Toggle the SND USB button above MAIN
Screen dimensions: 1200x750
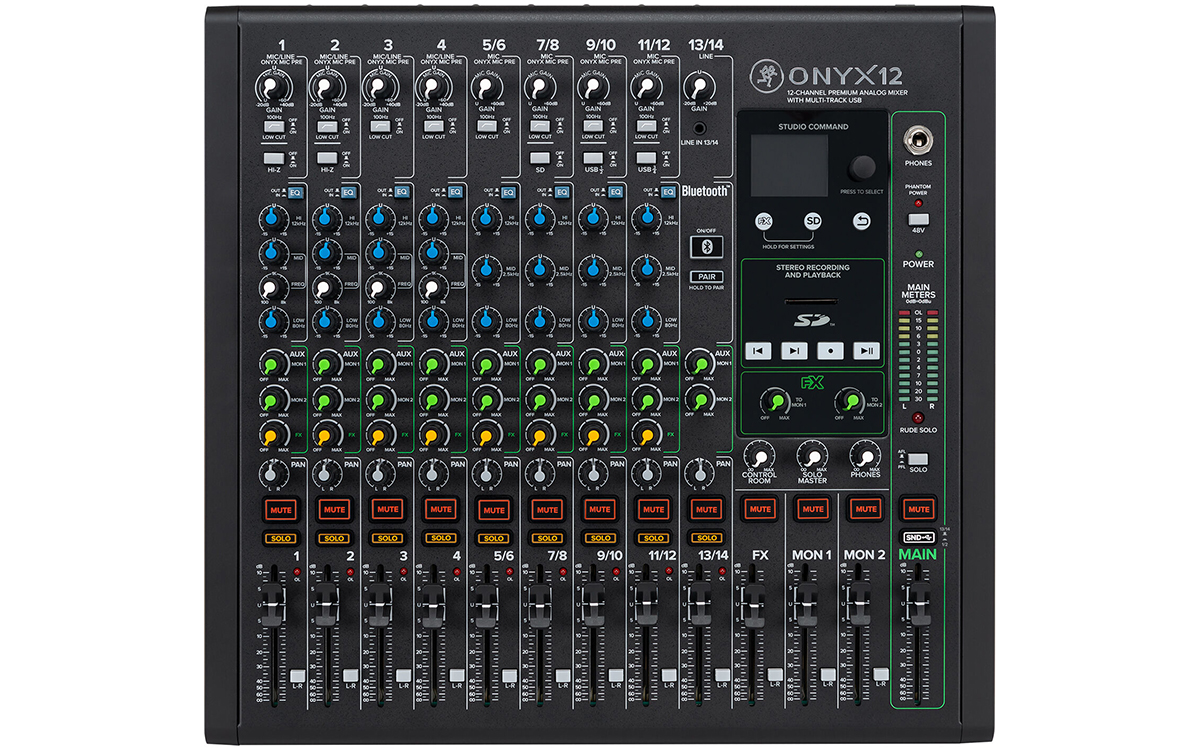[x=918, y=536]
